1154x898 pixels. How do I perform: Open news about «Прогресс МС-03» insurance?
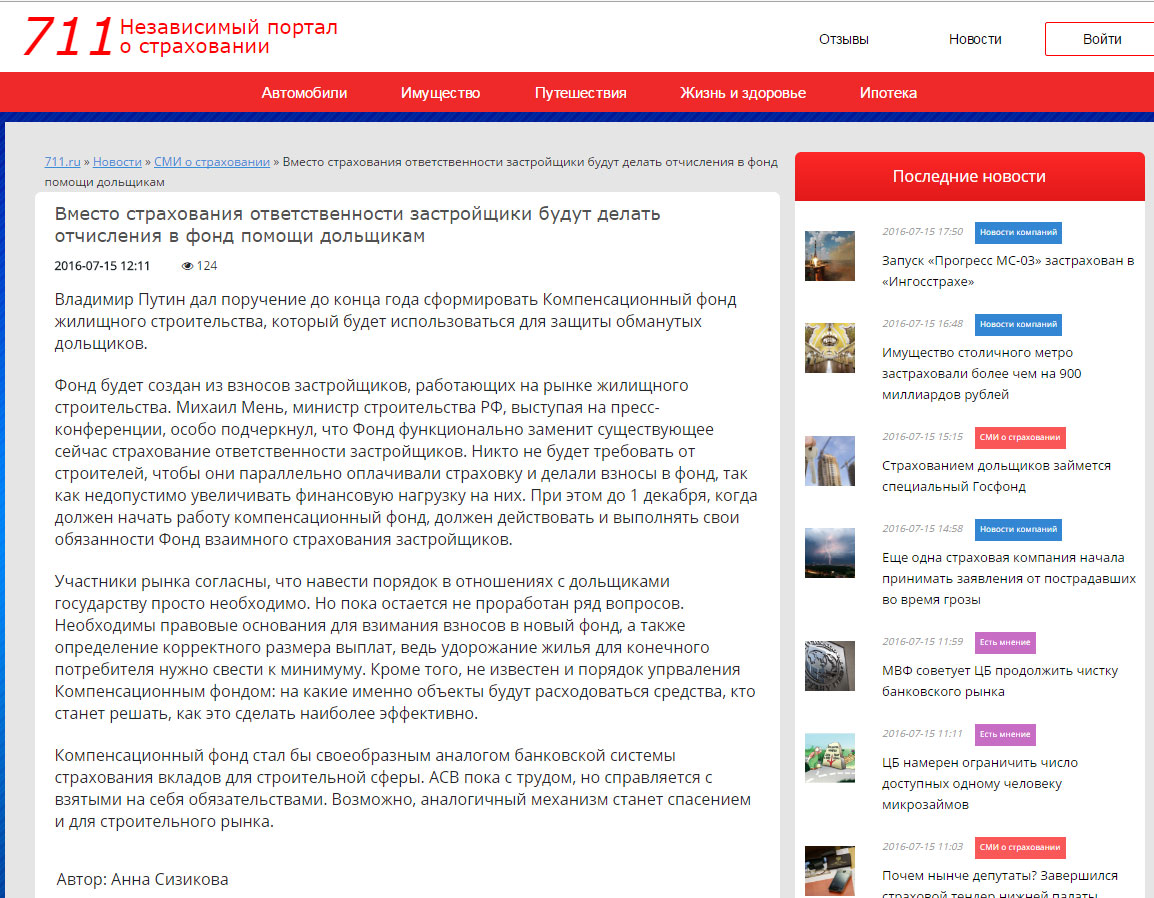(x=1008, y=271)
